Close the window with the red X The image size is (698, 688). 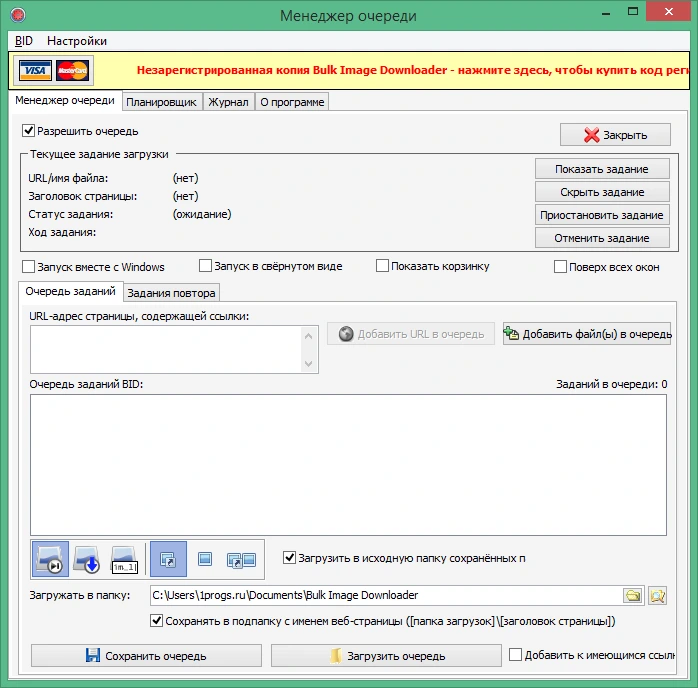669,12
